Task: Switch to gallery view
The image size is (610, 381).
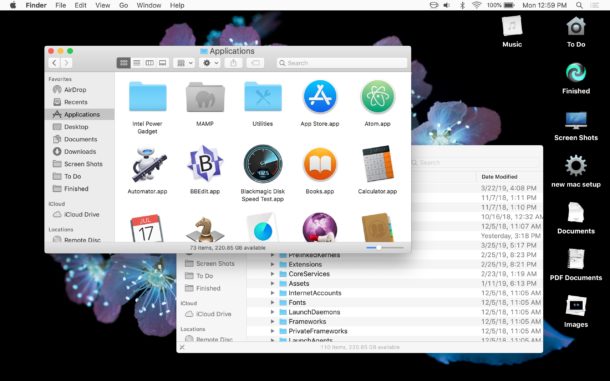Action: tap(162, 63)
